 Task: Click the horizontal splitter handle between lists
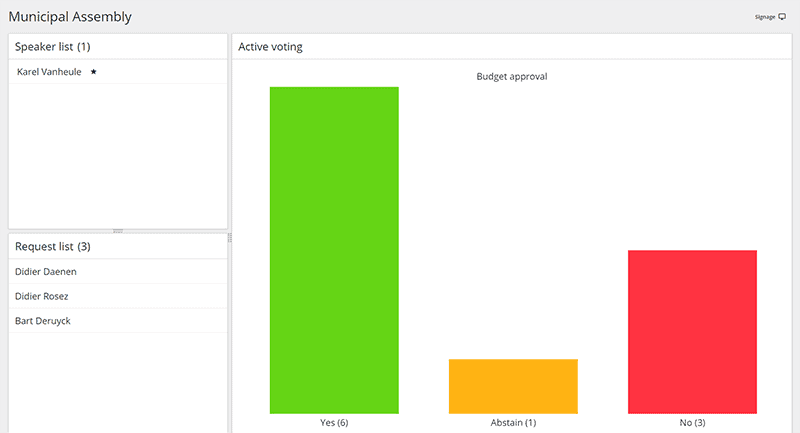click(118, 231)
